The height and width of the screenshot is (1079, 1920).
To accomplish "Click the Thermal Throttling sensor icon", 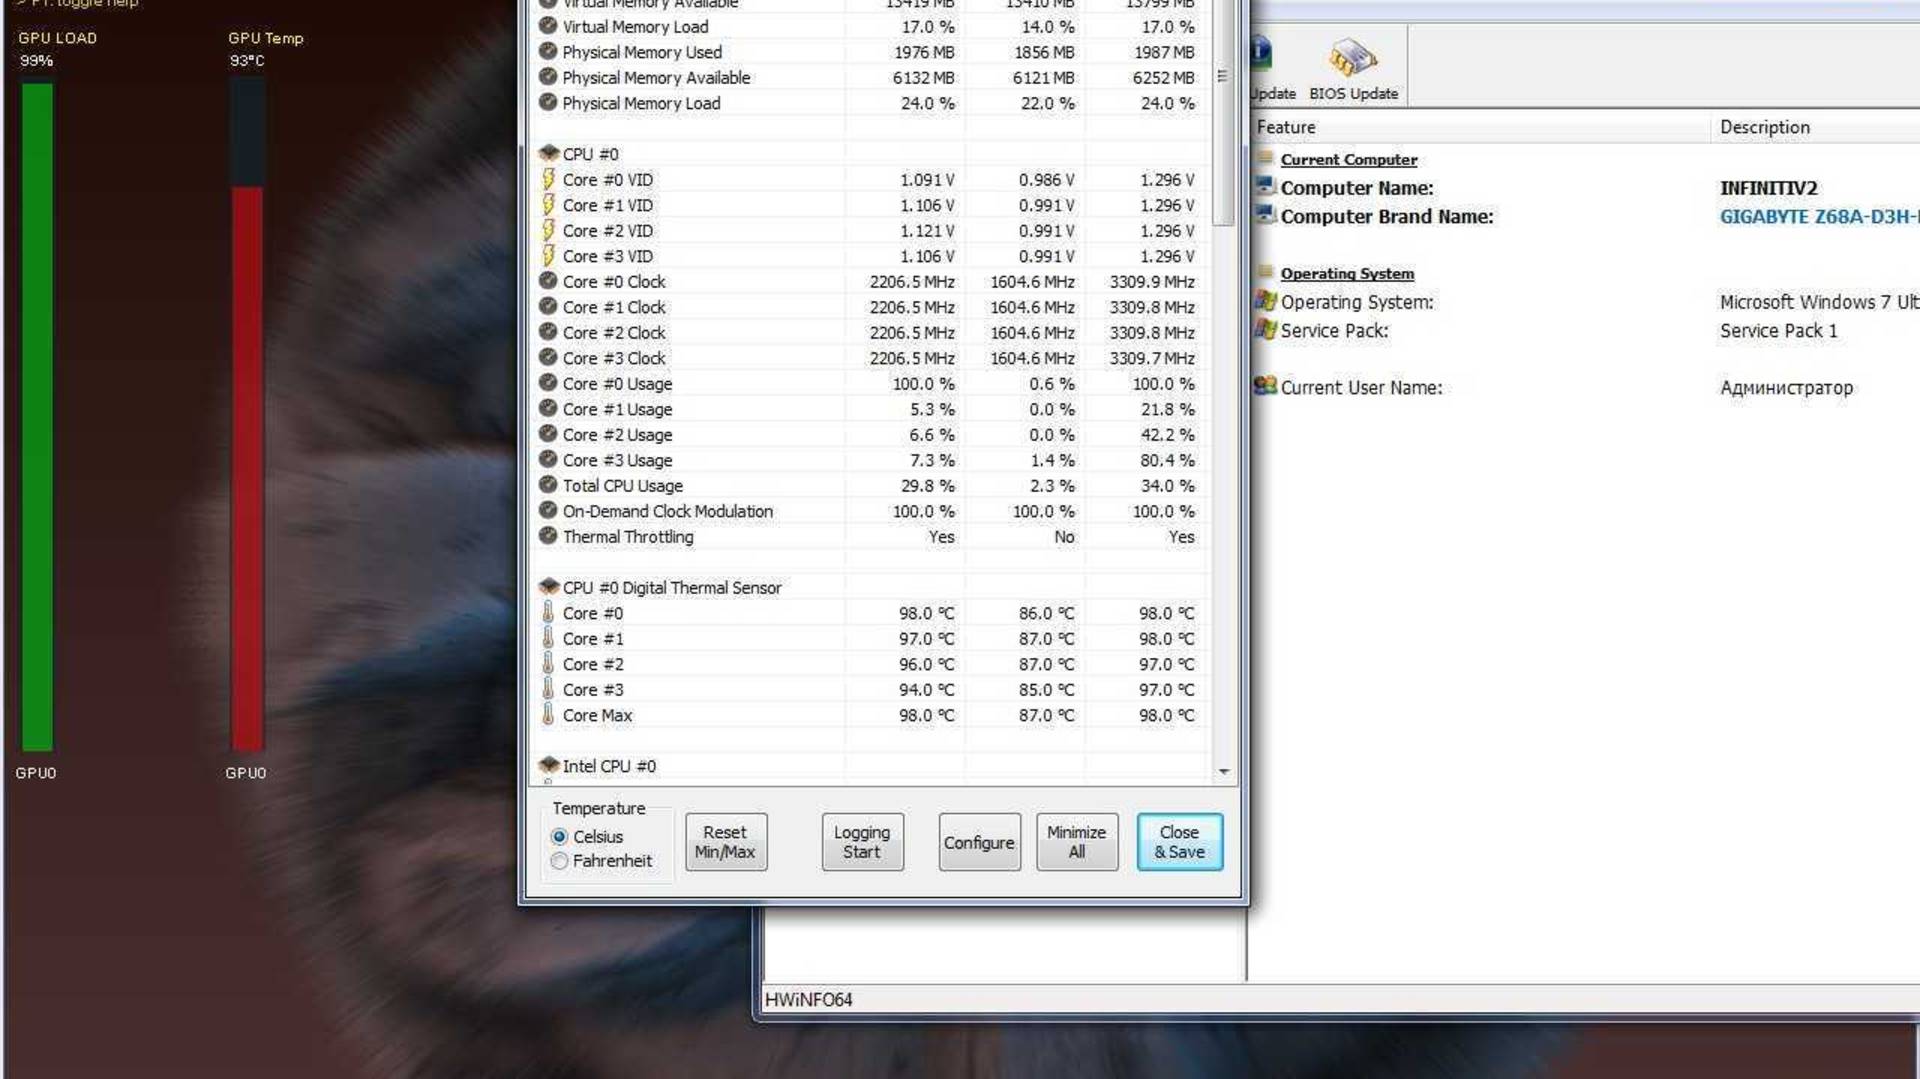I will tap(548, 536).
